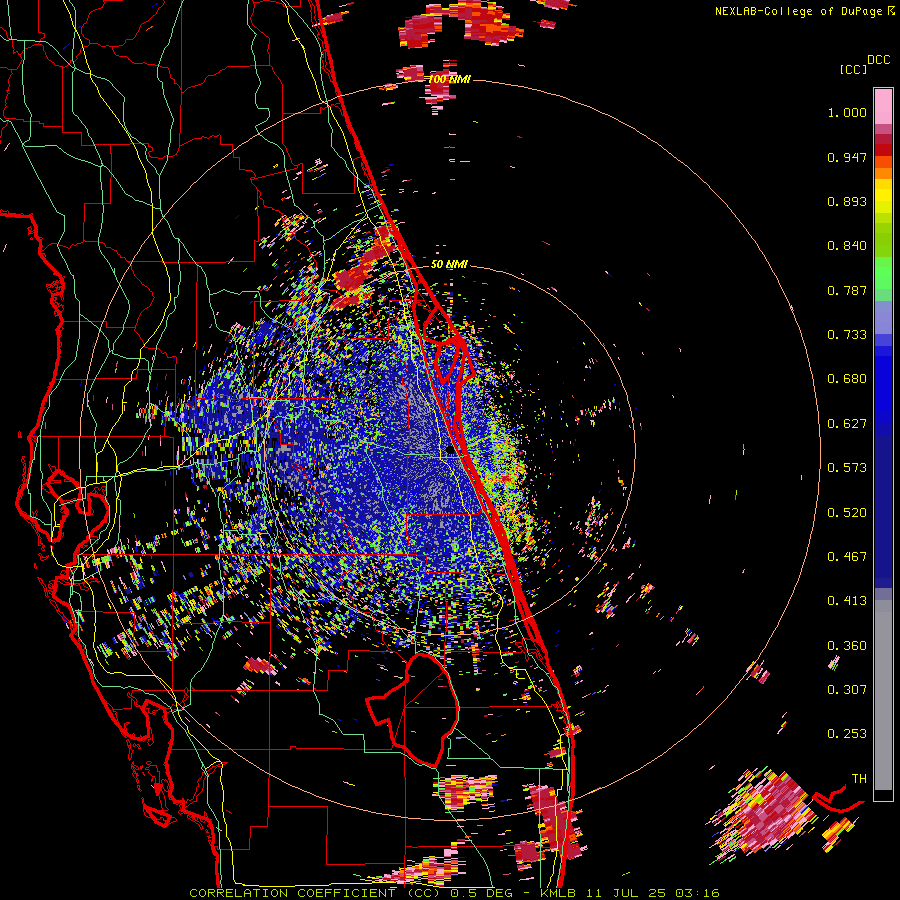Click the DCC product label above the scale
The height and width of the screenshot is (900, 900).
(x=879, y=60)
